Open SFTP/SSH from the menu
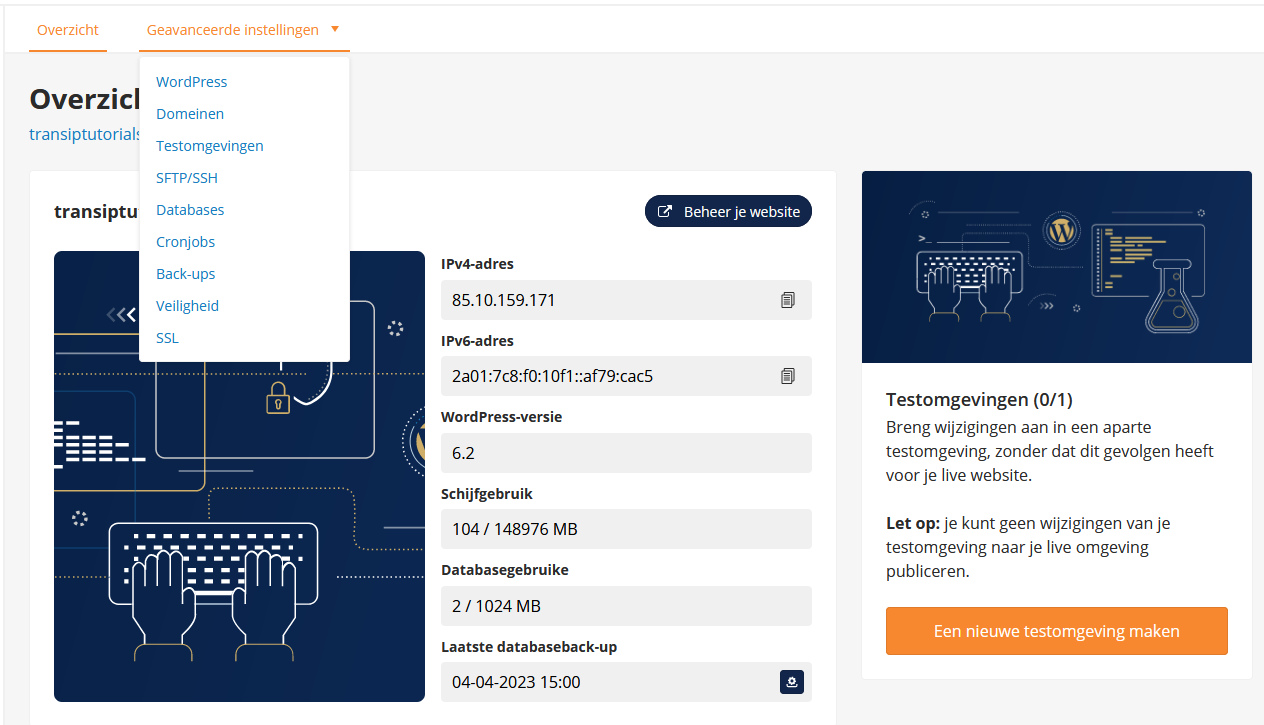 [x=187, y=178]
